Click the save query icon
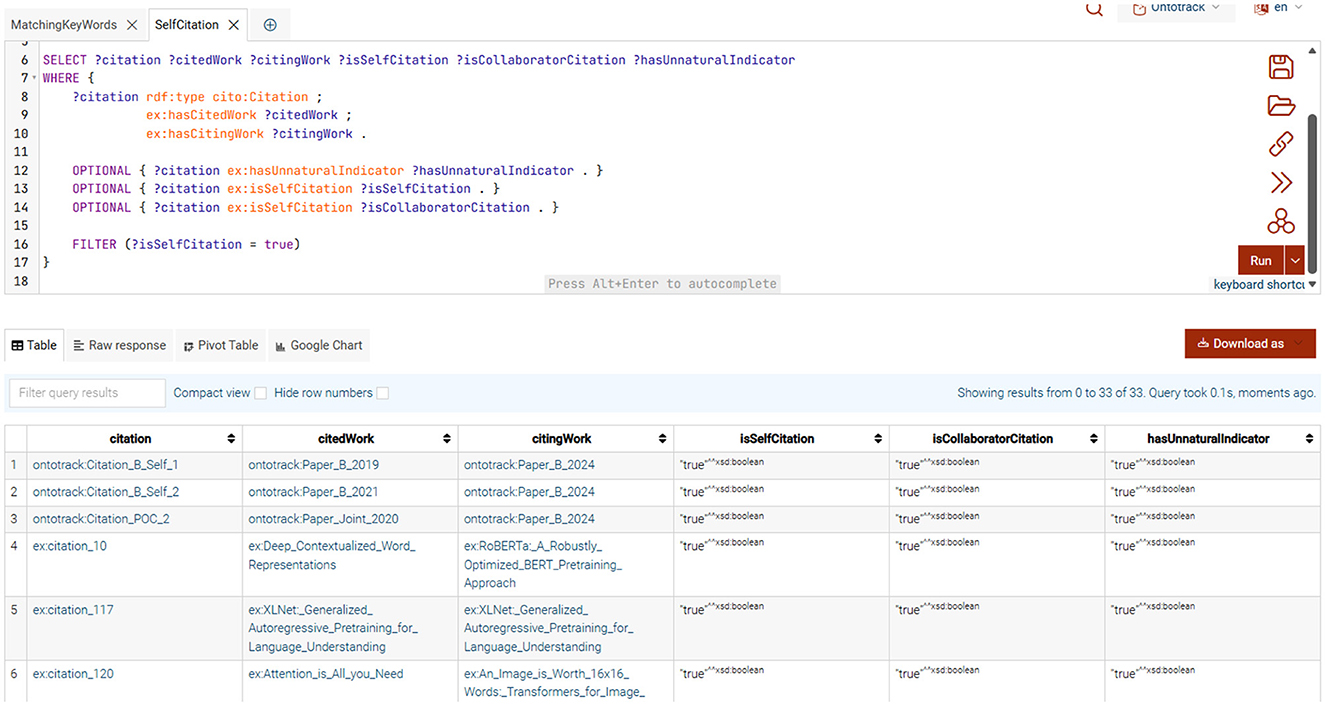The image size is (1325, 706). click(1280, 67)
